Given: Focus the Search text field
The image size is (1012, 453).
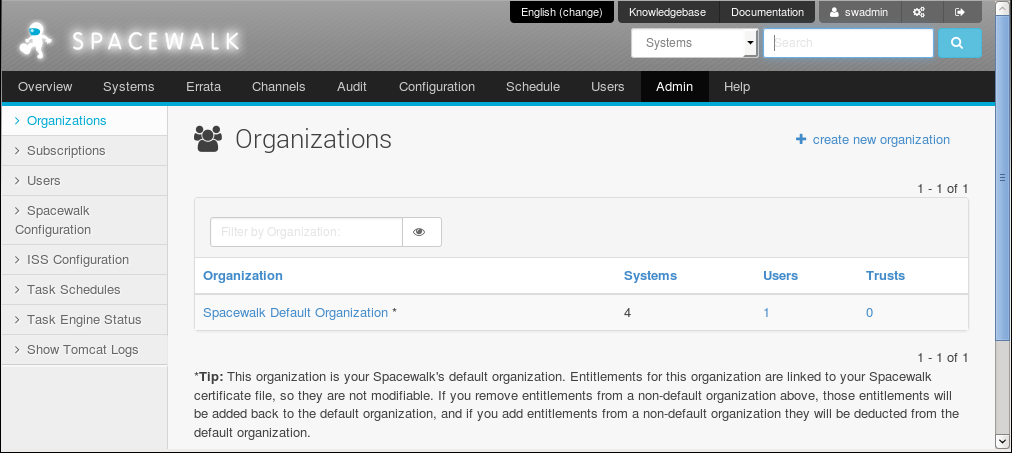Looking at the screenshot, I should coord(848,43).
